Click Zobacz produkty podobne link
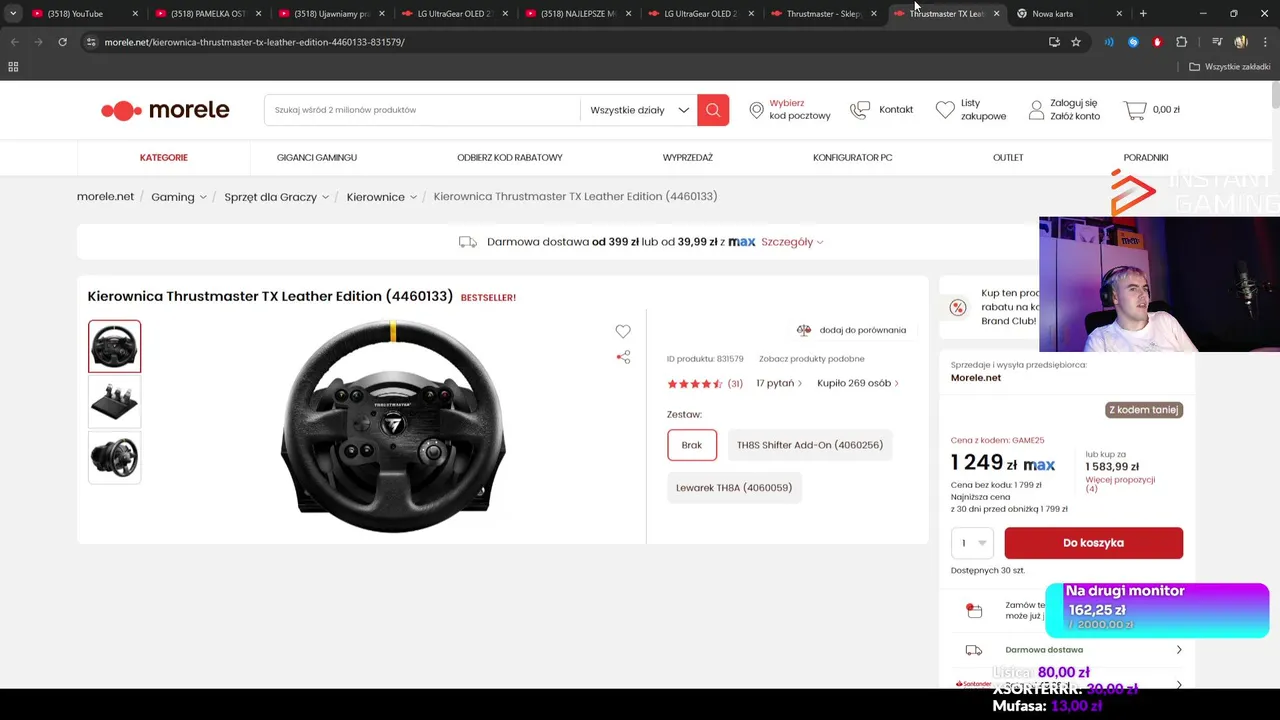 (x=812, y=359)
